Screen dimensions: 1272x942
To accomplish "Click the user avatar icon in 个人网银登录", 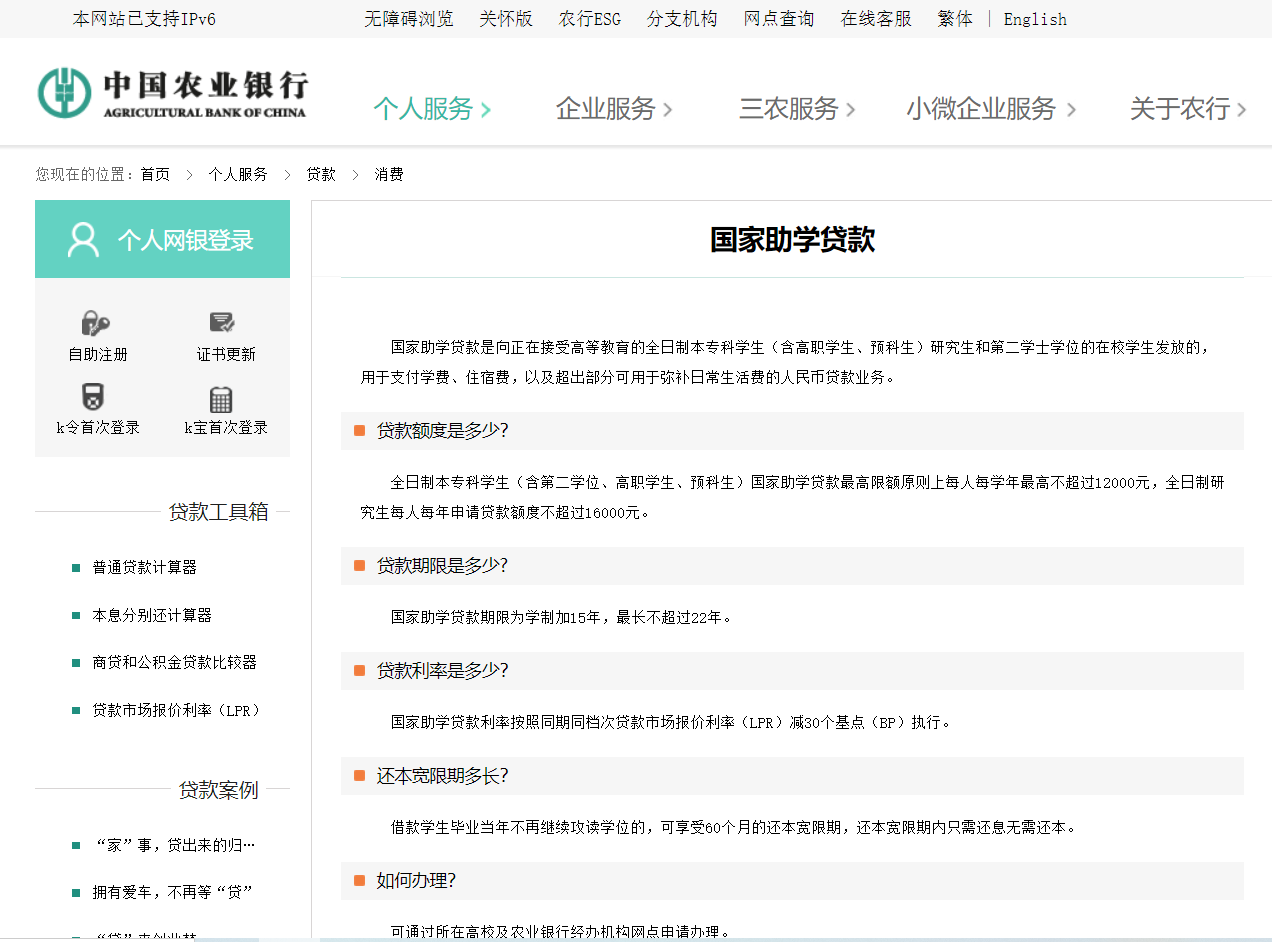I will [84, 240].
